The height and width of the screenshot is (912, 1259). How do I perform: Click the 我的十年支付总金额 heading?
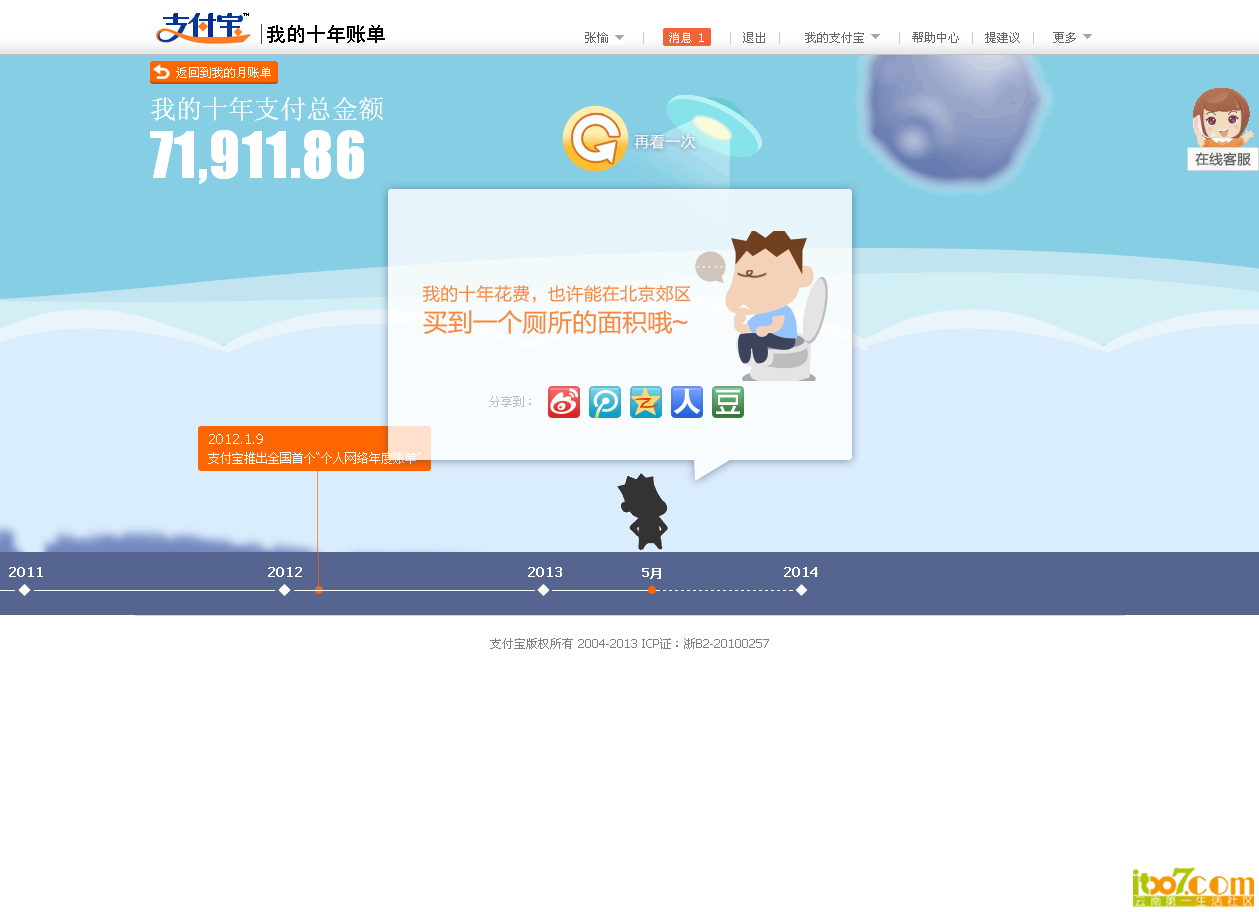267,109
